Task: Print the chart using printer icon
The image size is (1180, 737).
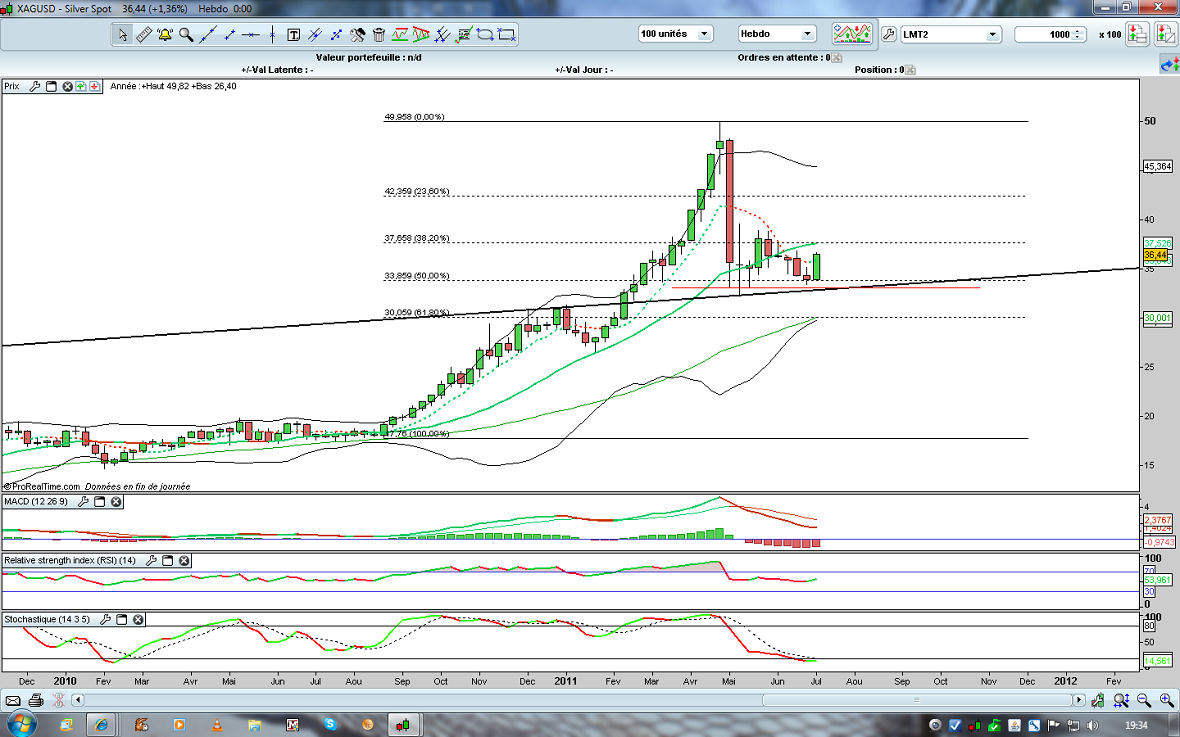Action: 36,700
